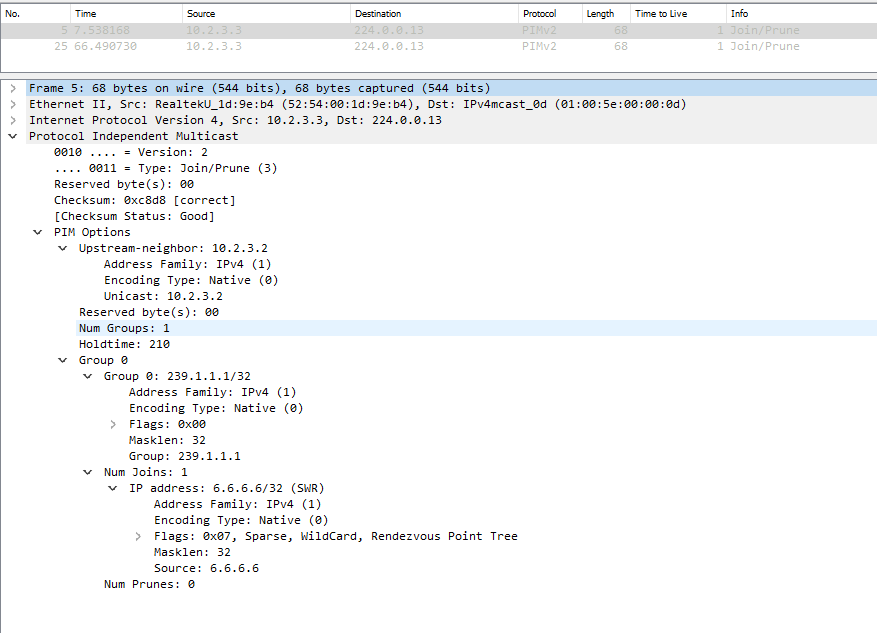Expand Flags 0x07 Sparse WildCard field
The width and height of the screenshot is (877, 633).
[x=138, y=536]
